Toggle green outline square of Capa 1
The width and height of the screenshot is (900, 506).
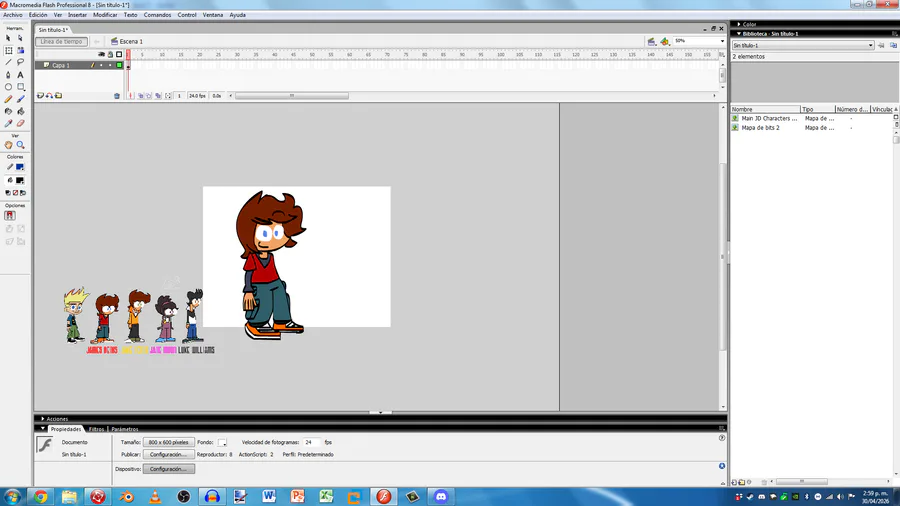pyautogui.click(x=119, y=65)
